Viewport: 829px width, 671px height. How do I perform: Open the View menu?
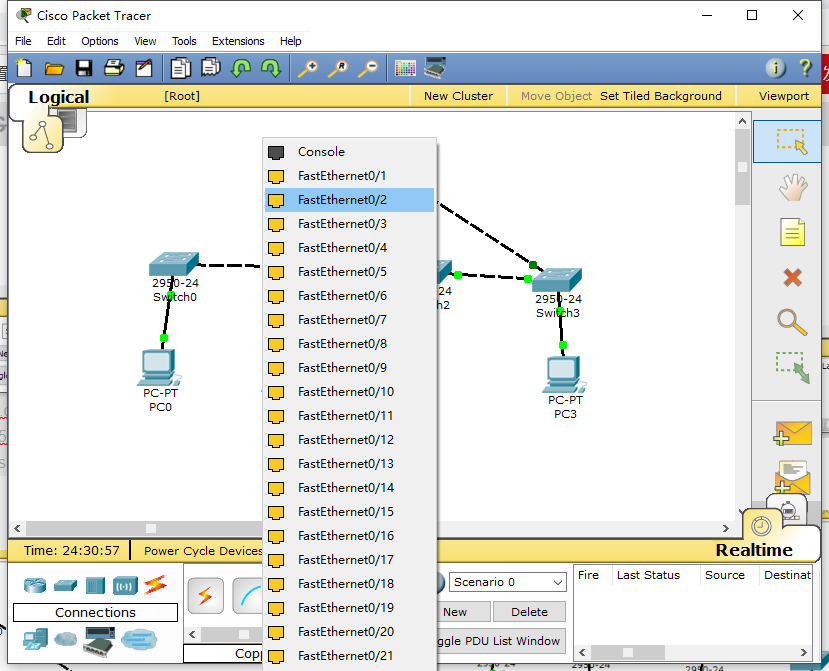(x=145, y=41)
